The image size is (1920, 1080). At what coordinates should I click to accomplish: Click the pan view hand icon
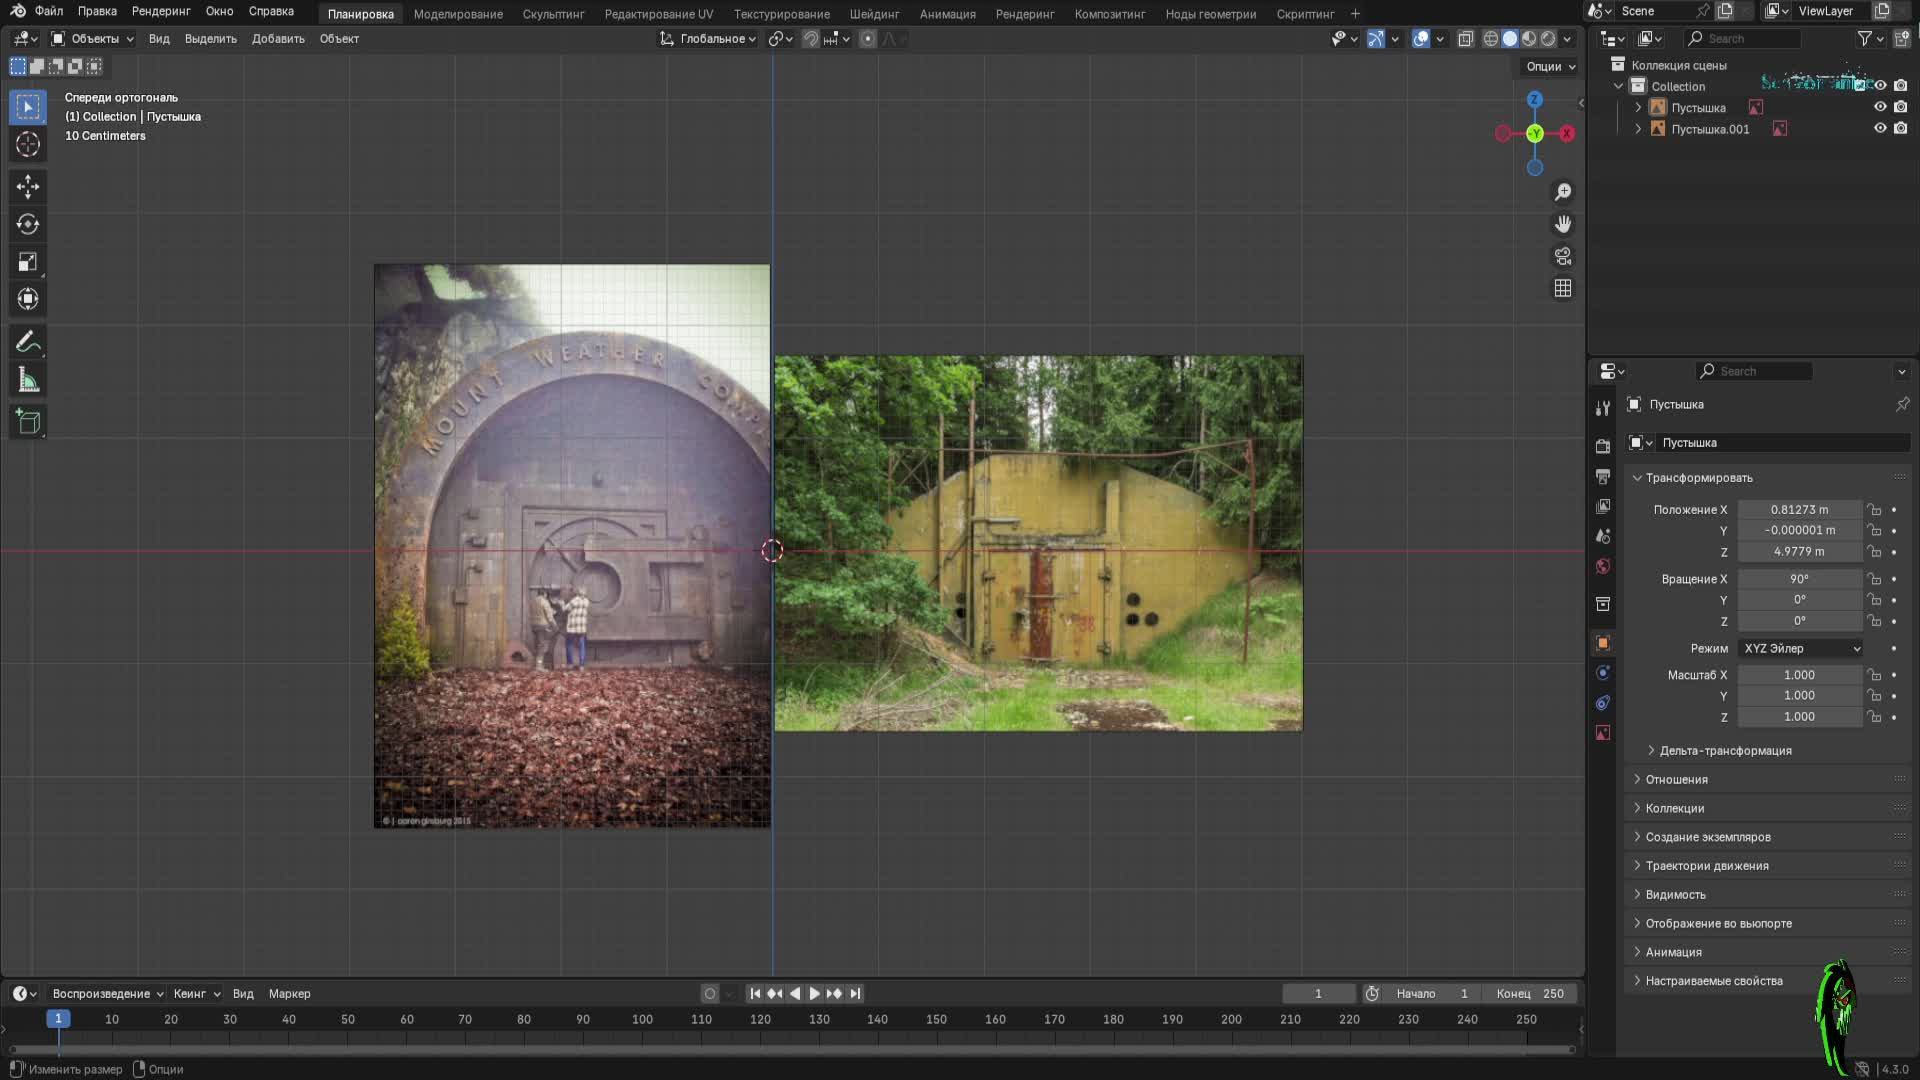1563,224
